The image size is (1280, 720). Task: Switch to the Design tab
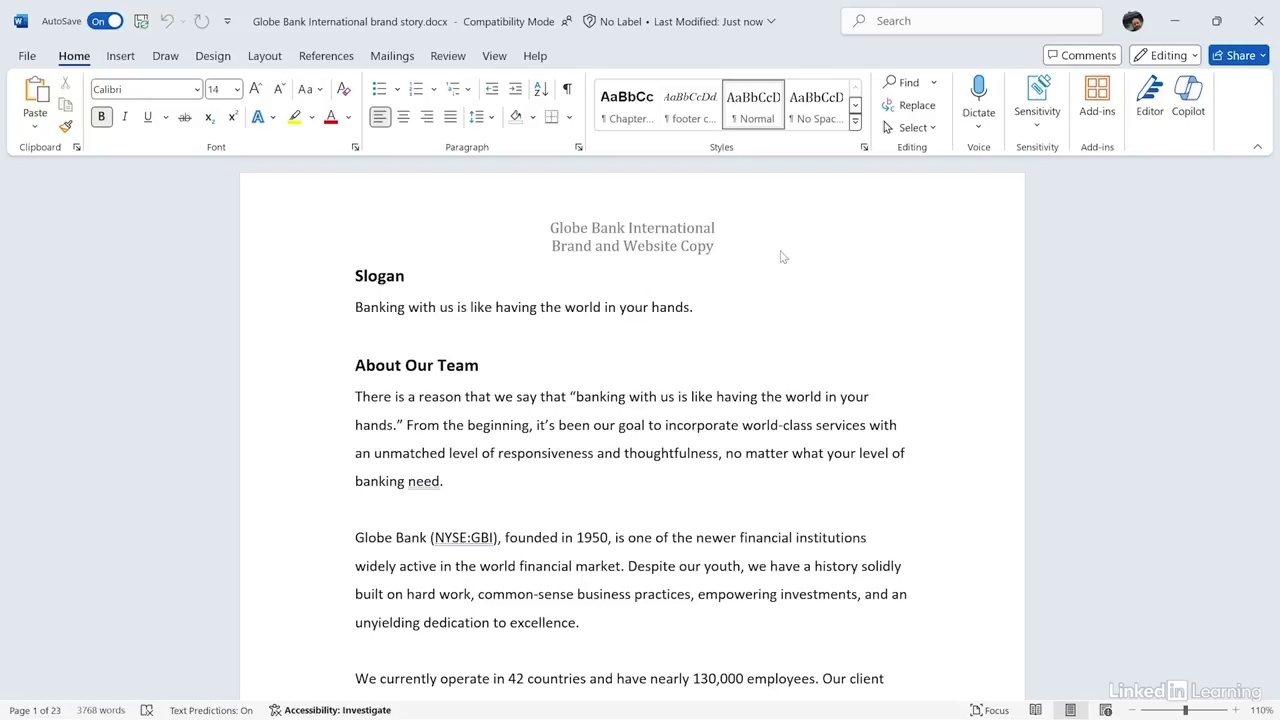click(x=212, y=56)
